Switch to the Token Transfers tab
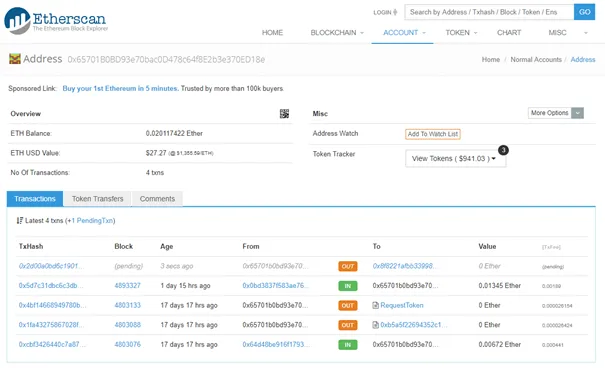The width and height of the screenshot is (605, 368). coord(98,199)
